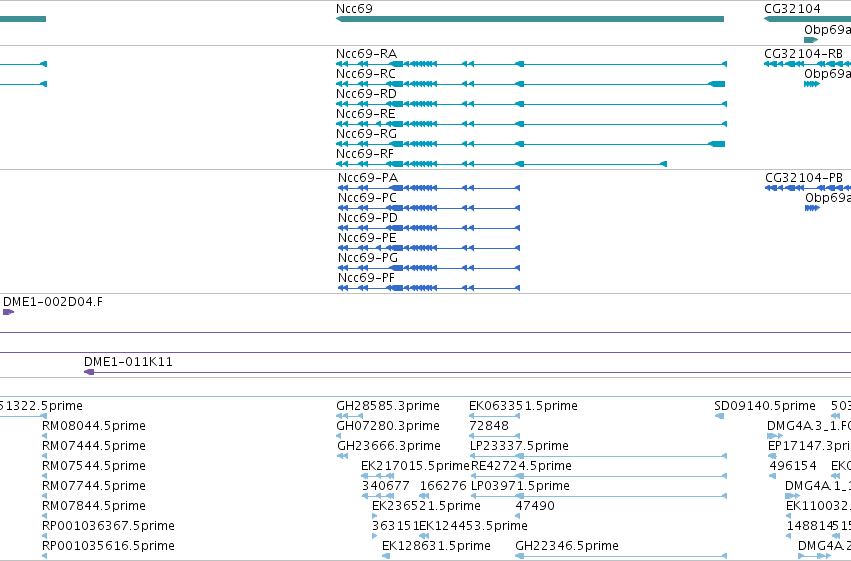This screenshot has width=851, height=561.
Task: Open the CG32104-RB transcript label
Action: [x=803, y=54]
